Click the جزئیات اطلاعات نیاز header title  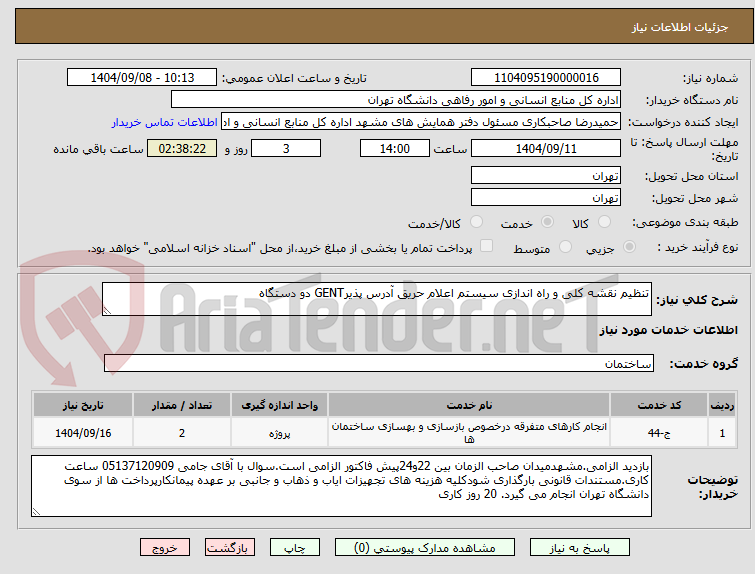680,27
